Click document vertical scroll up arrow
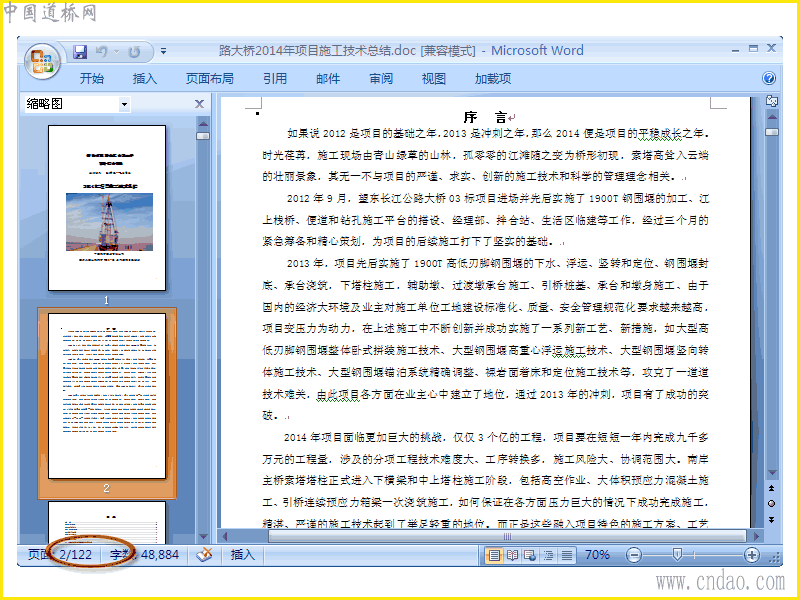Viewport: 800px width, 600px height. tap(772, 117)
